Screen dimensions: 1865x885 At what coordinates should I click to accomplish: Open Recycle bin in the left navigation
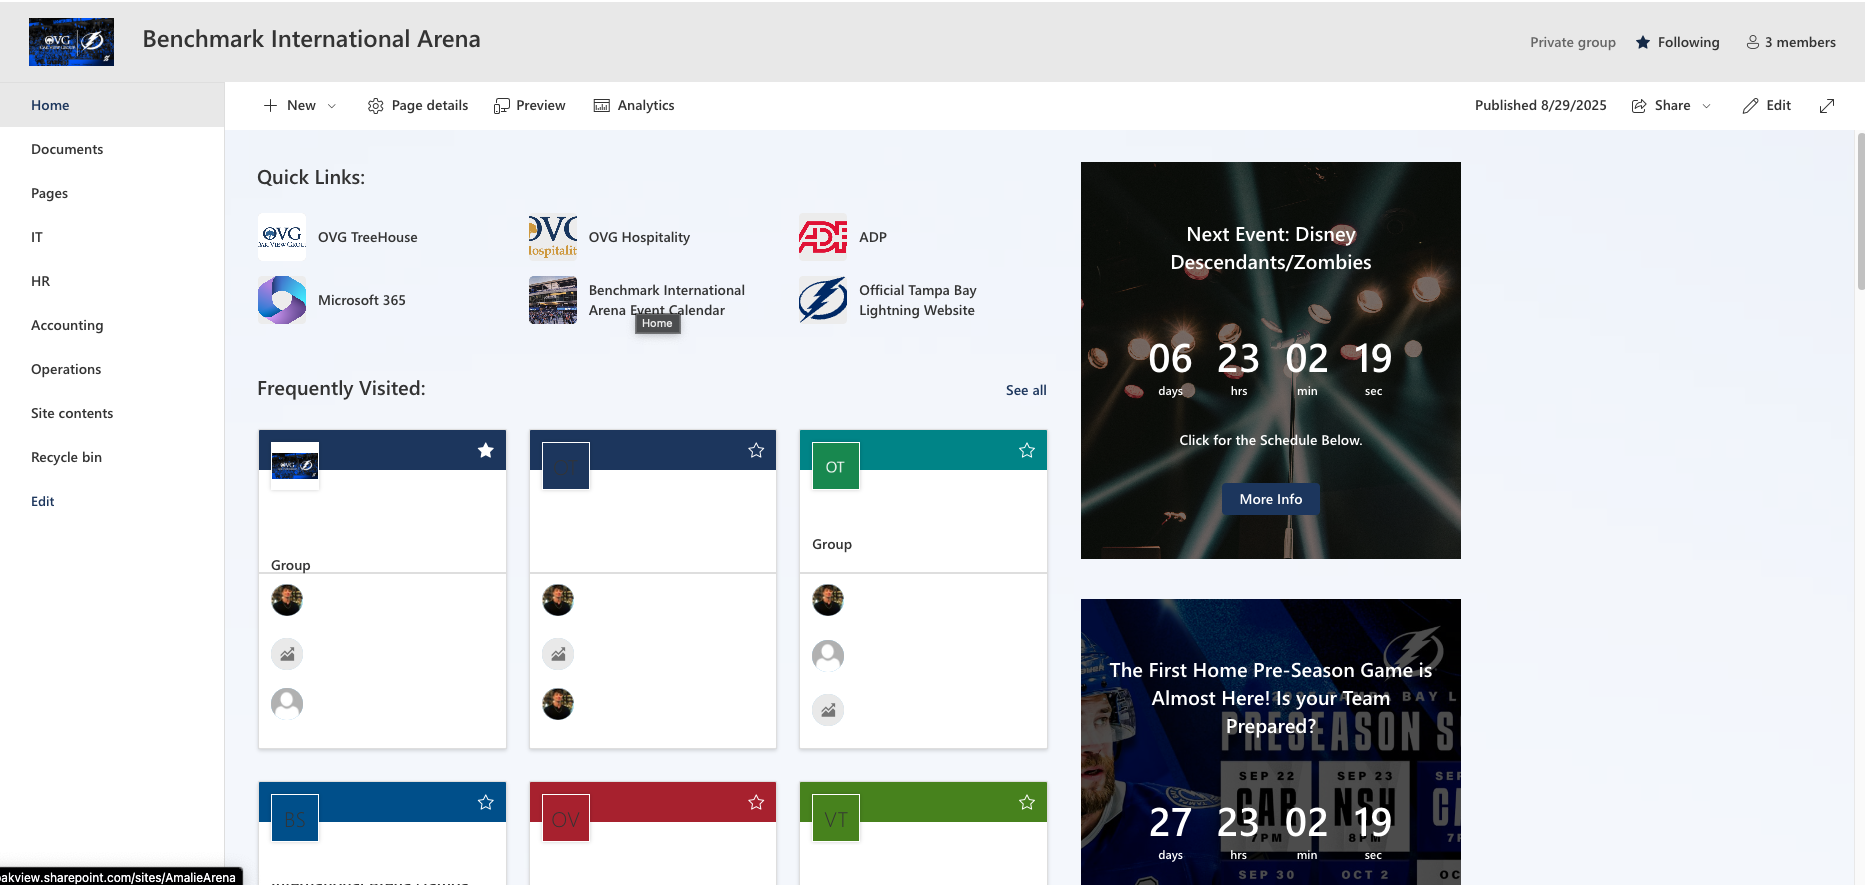click(112, 457)
